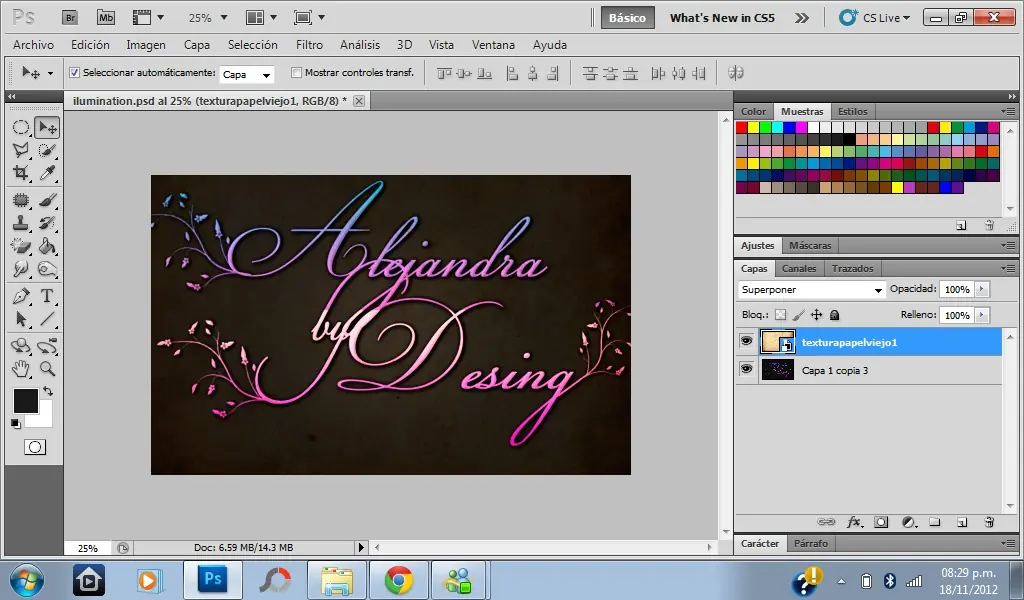
Task: Select the Clone Stamp tool
Action: (x=20, y=222)
